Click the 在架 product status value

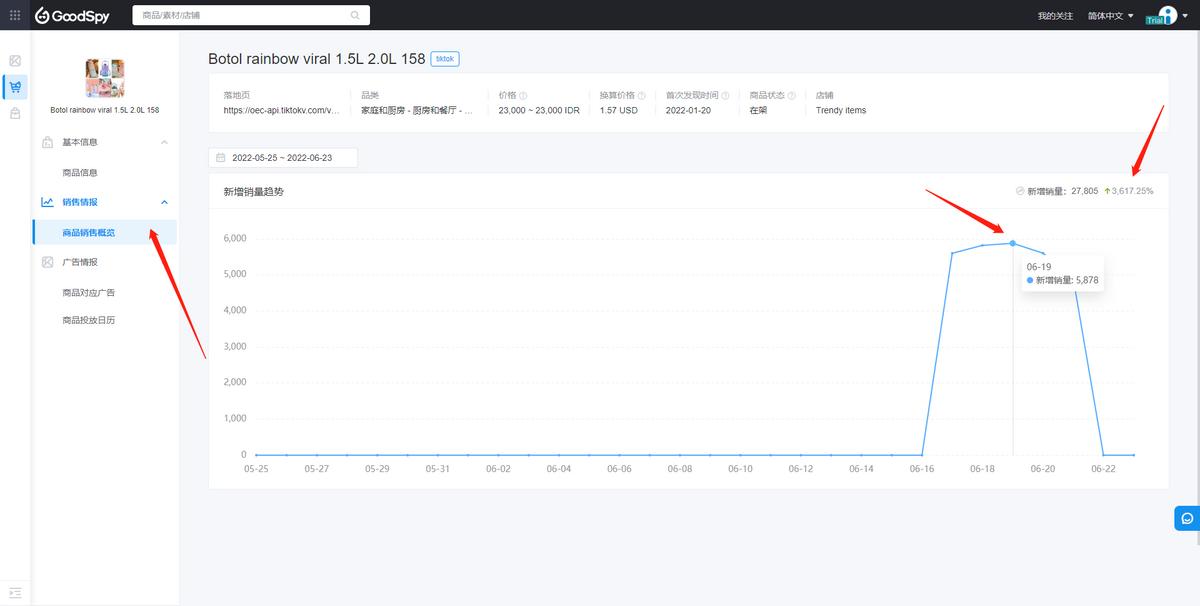click(759, 110)
